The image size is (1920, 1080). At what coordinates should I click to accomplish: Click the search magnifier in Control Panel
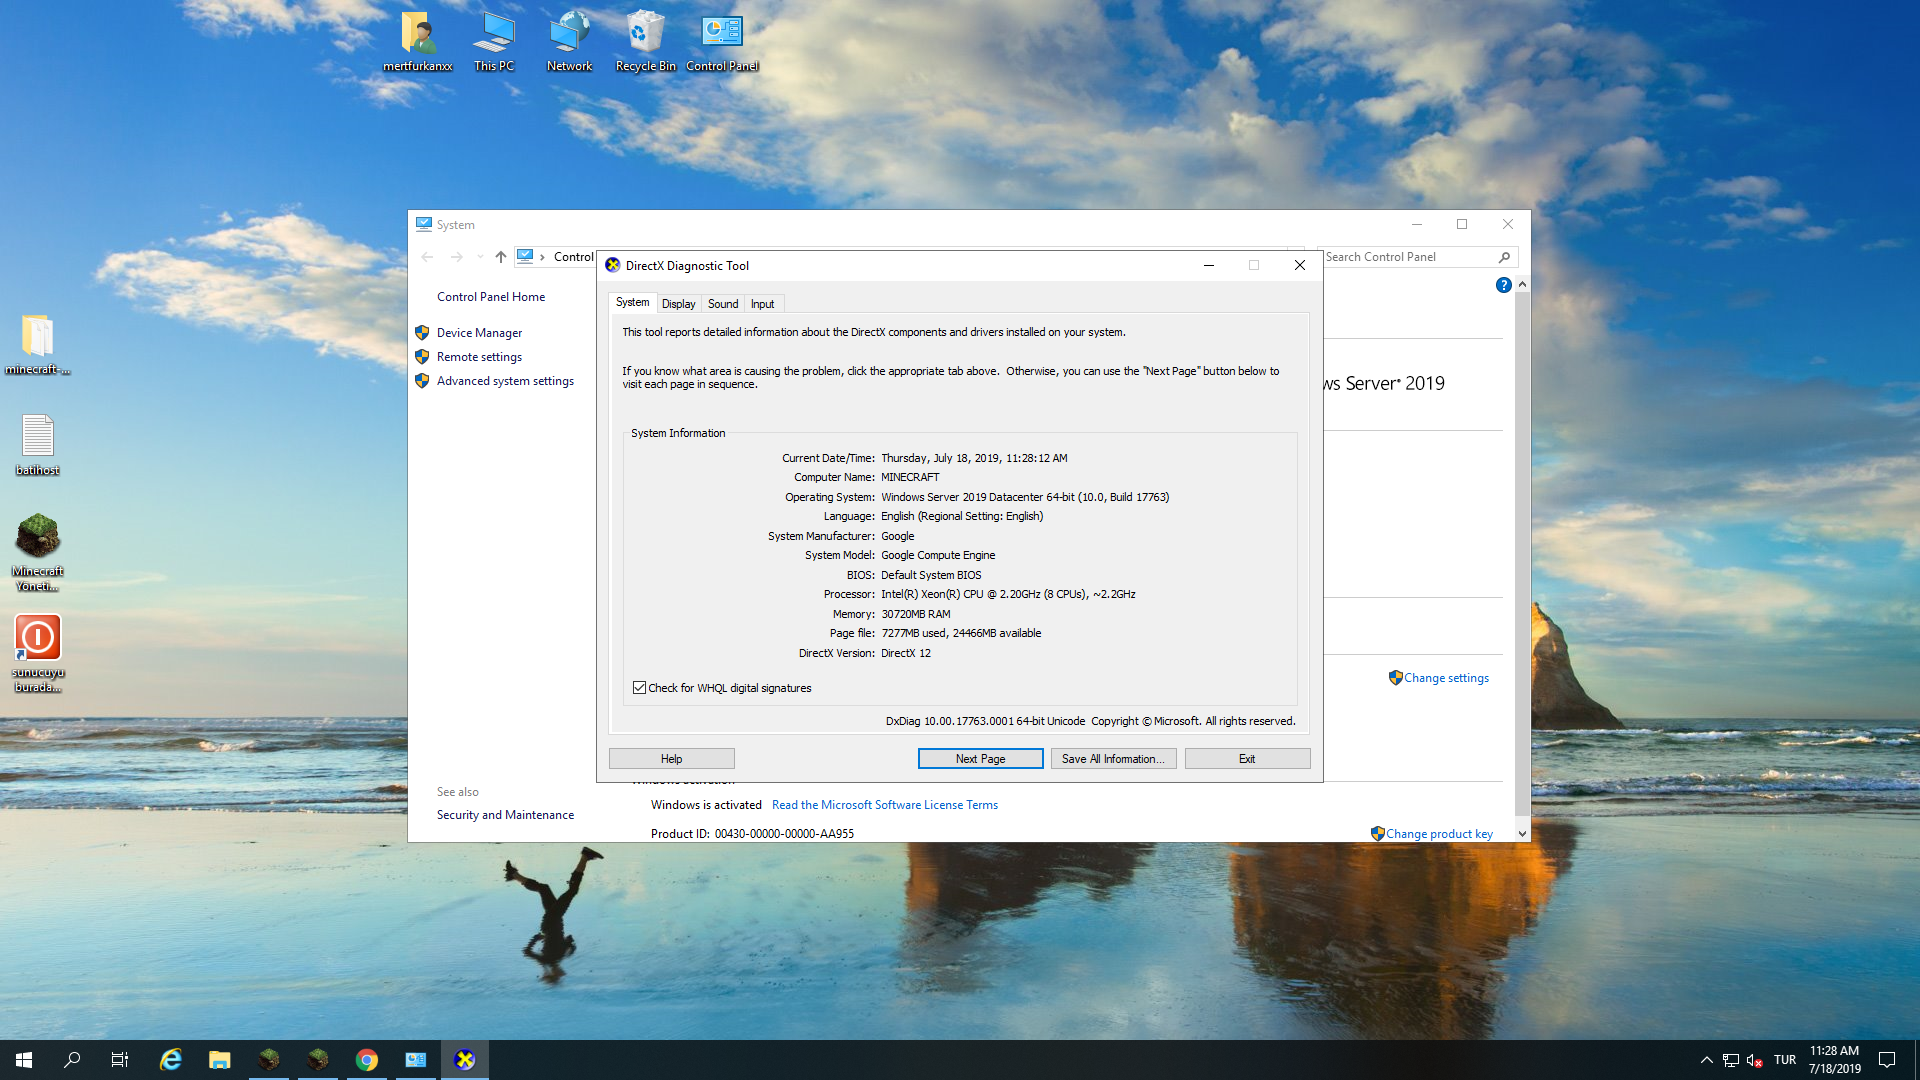click(x=1504, y=257)
